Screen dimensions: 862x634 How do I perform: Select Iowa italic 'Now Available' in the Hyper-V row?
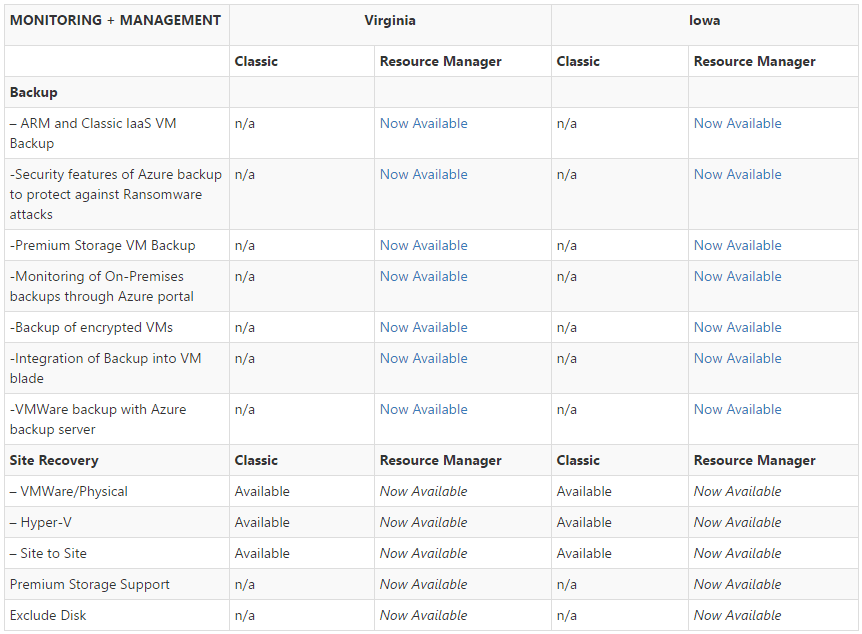coord(737,522)
